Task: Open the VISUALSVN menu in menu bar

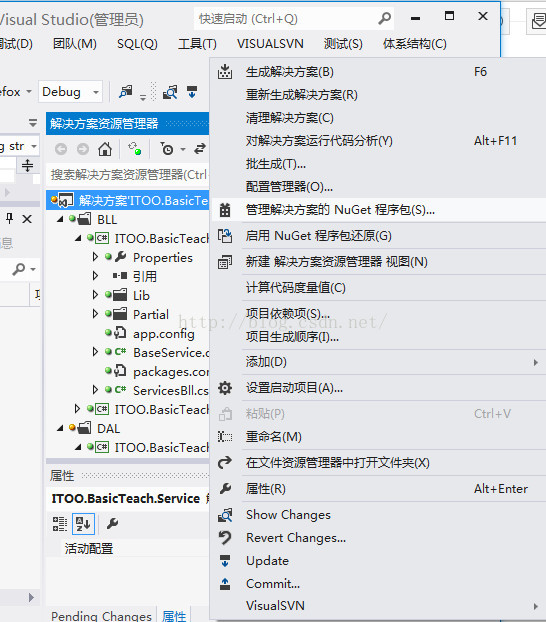Action: click(x=270, y=44)
